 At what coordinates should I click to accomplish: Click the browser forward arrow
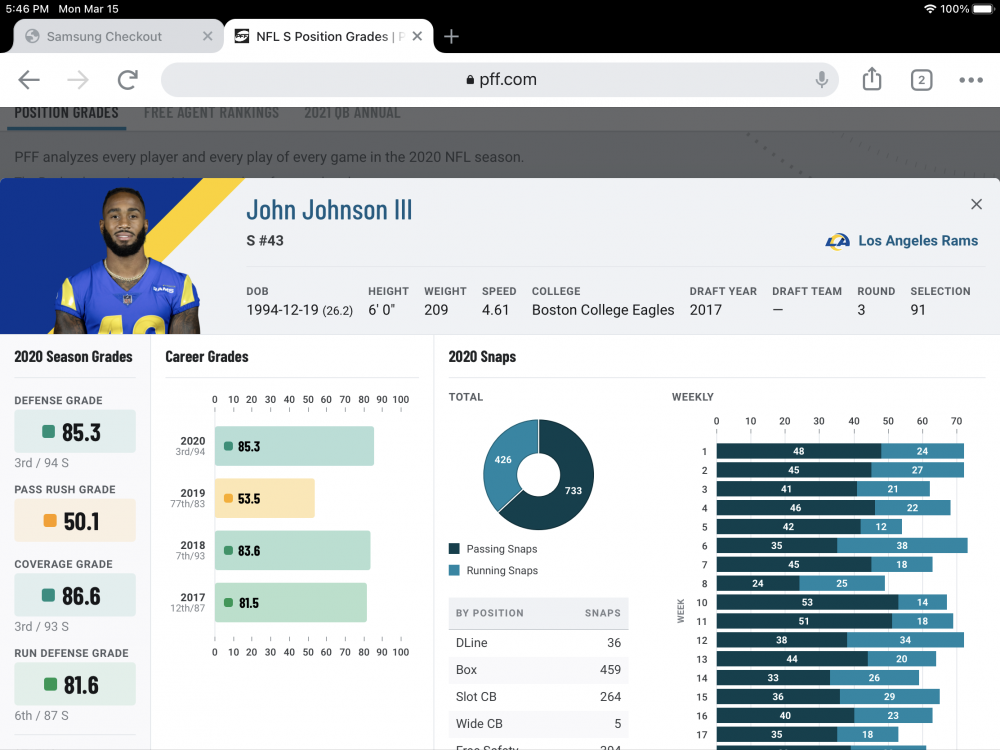pyautogui.click(x=78, y=80)
